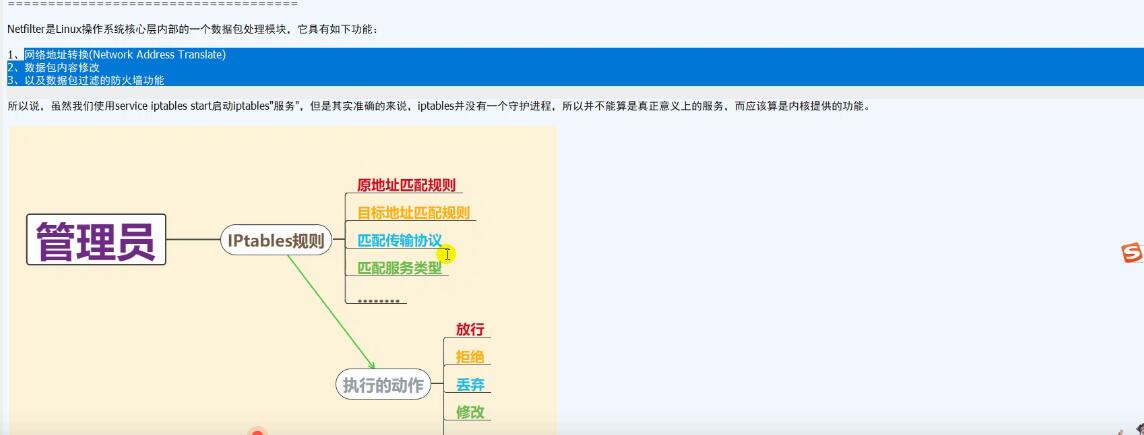Click the orange "拒绝" action branch
Screen dimensions: 1144x435
(470, 357)
